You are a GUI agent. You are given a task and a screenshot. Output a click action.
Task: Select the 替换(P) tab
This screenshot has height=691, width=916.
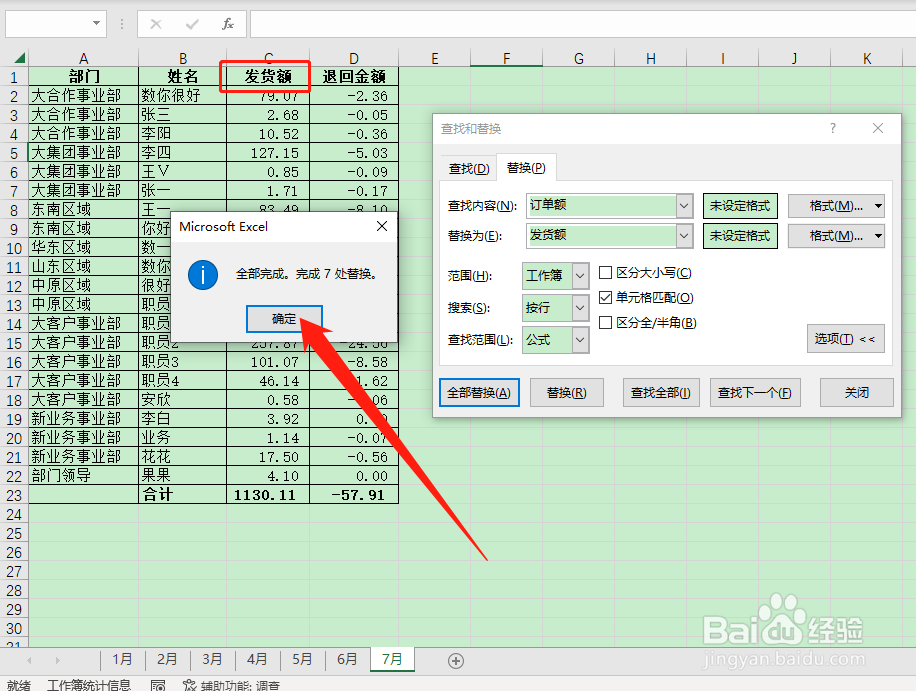526,168
